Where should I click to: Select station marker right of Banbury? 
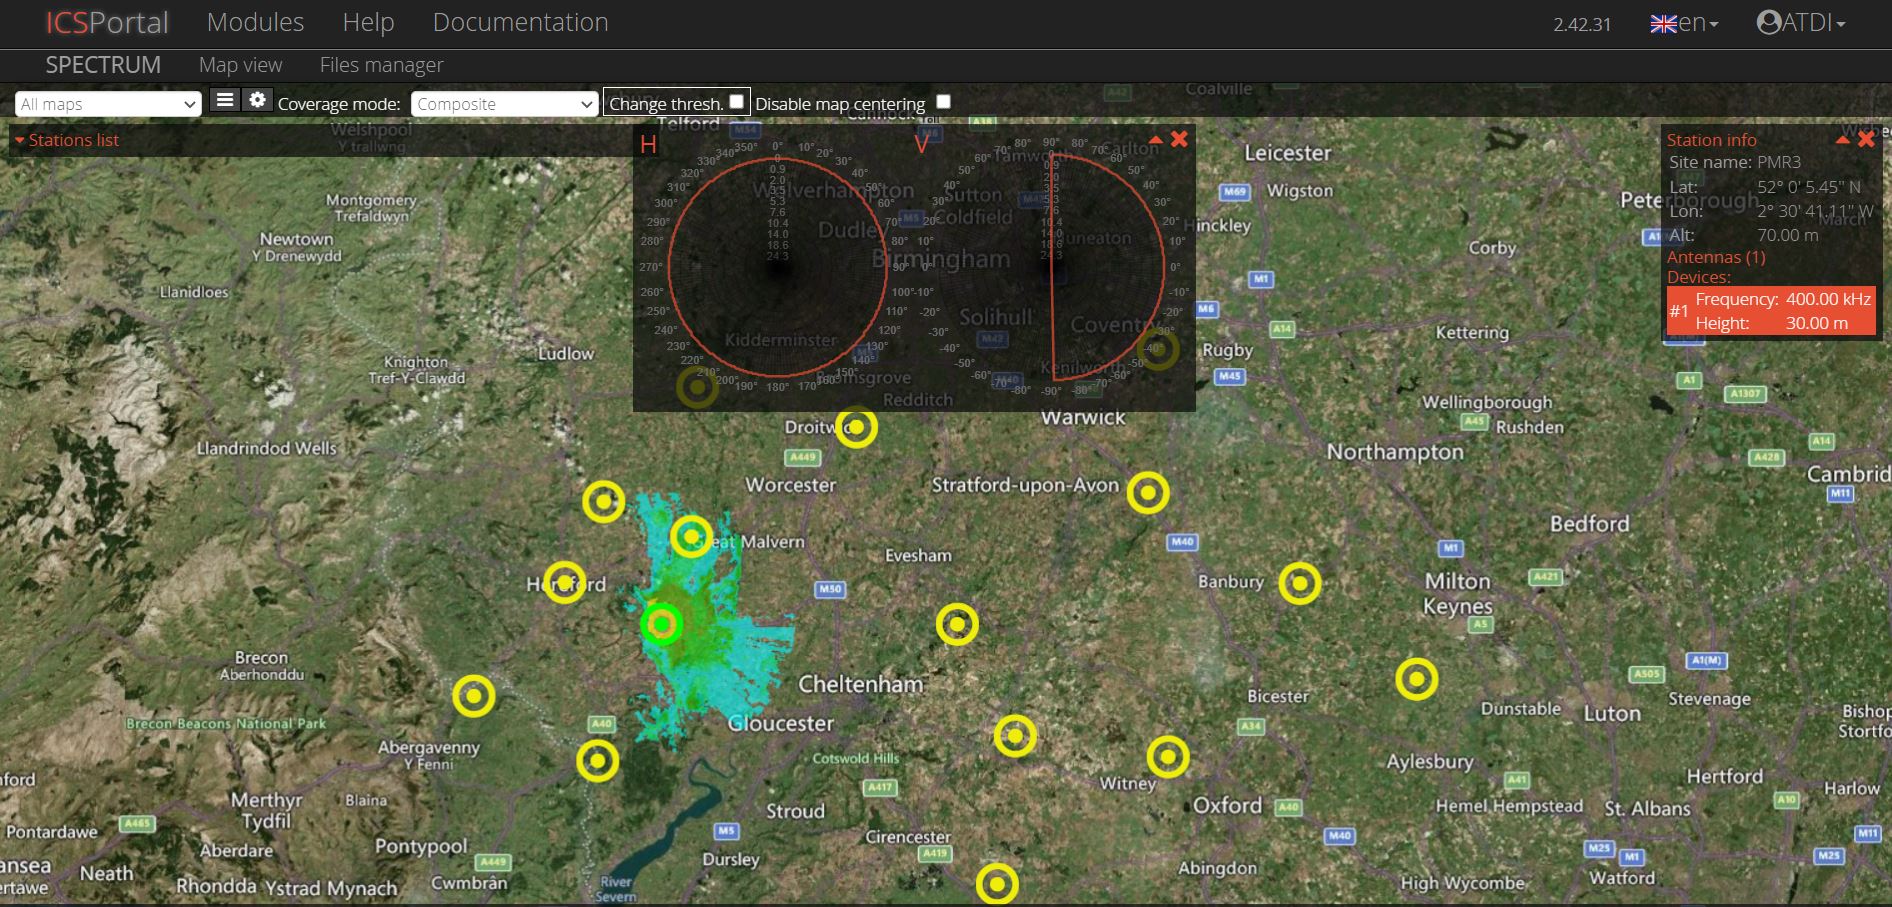tap(1300, 583)
